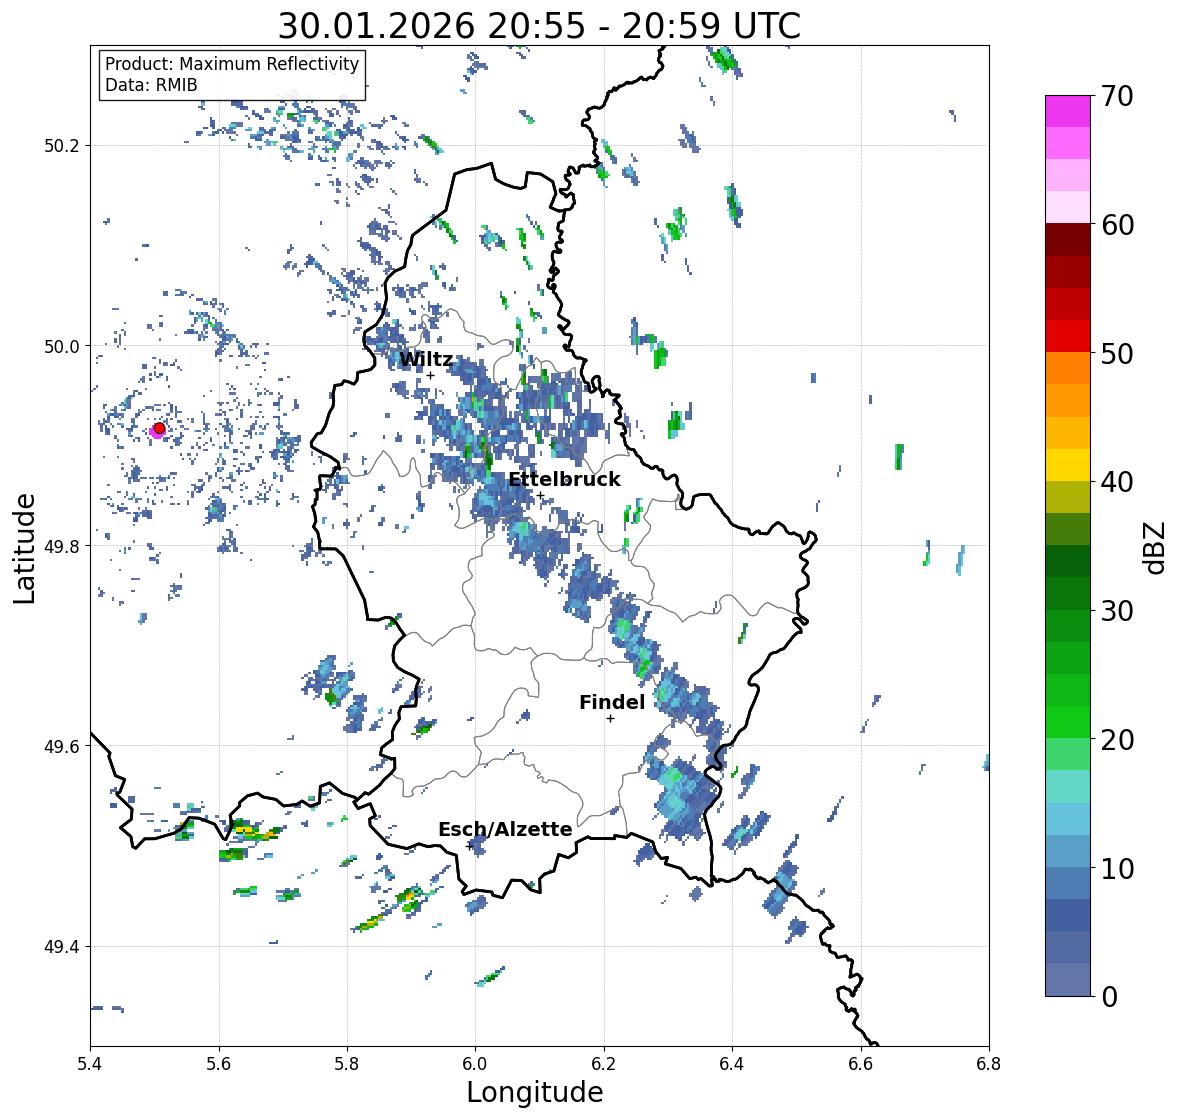This screenshot has width=1179, height=1117.
Task: Click the 5.8 longitude tick label
Action: 347,1063
